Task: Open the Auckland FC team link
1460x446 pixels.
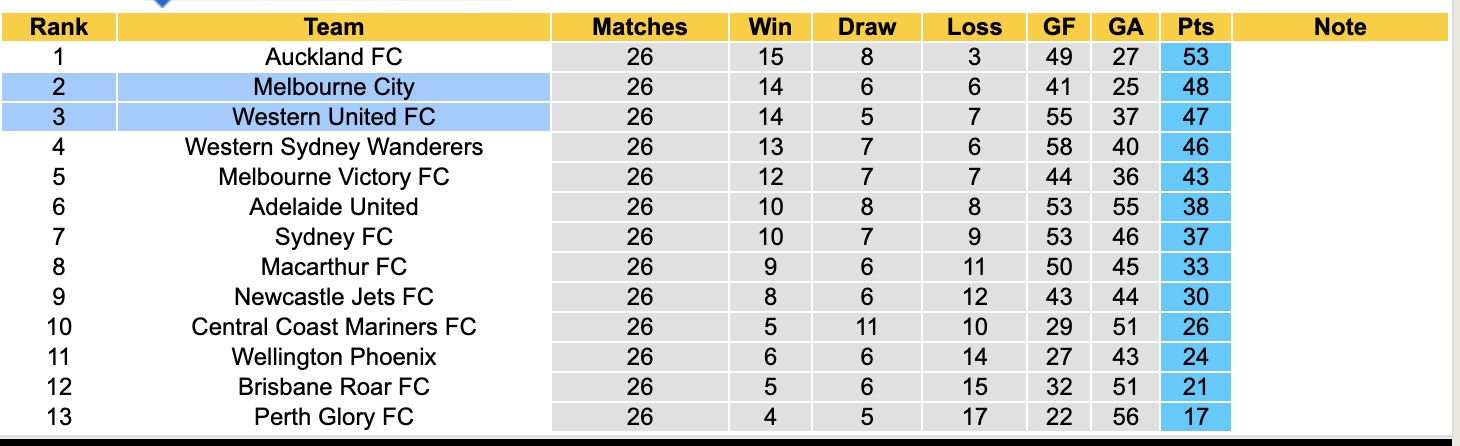Action: click(x=334, y=57)
